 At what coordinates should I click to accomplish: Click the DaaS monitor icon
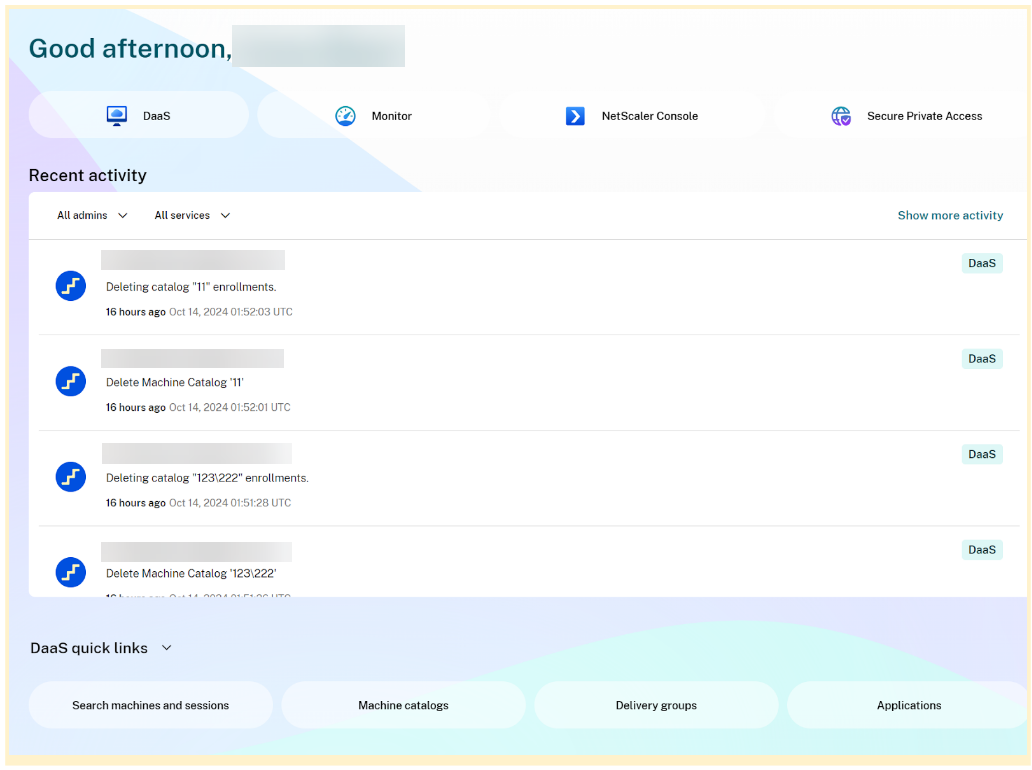coord(117,116)
